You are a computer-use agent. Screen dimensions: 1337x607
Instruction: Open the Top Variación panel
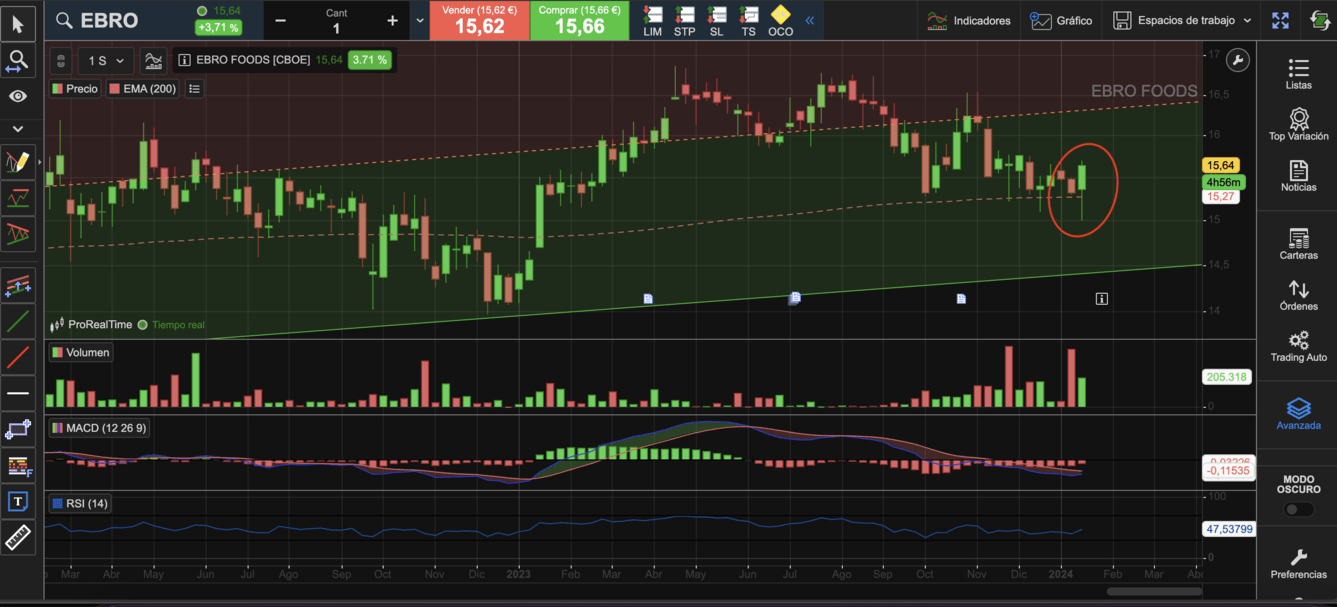tap(1299, 125)
